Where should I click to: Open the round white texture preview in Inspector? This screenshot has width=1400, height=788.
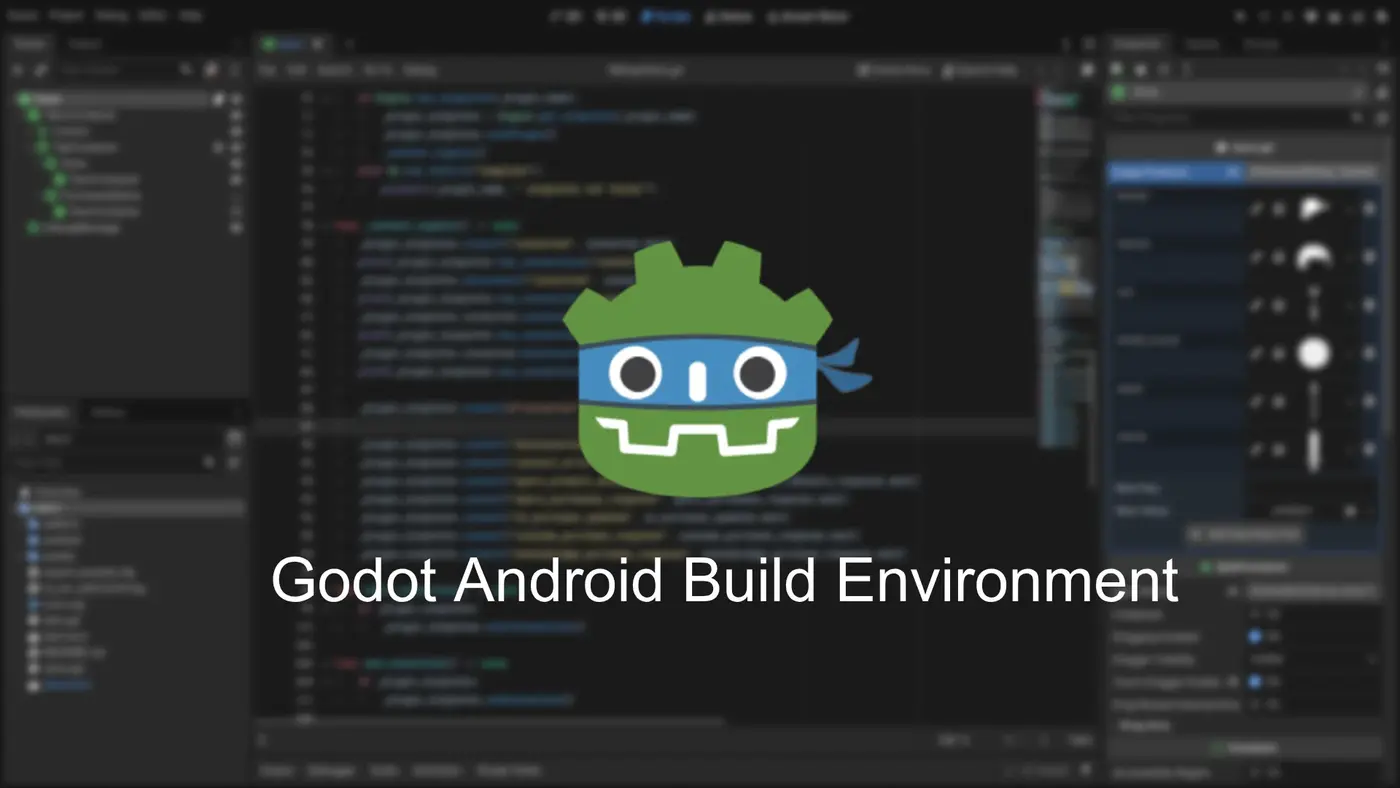[1314, 353]
